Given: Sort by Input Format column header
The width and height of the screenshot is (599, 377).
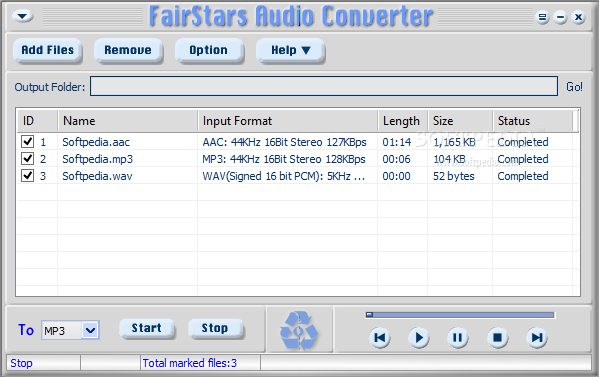Looking at the screenshot, I should pos(288,121).
